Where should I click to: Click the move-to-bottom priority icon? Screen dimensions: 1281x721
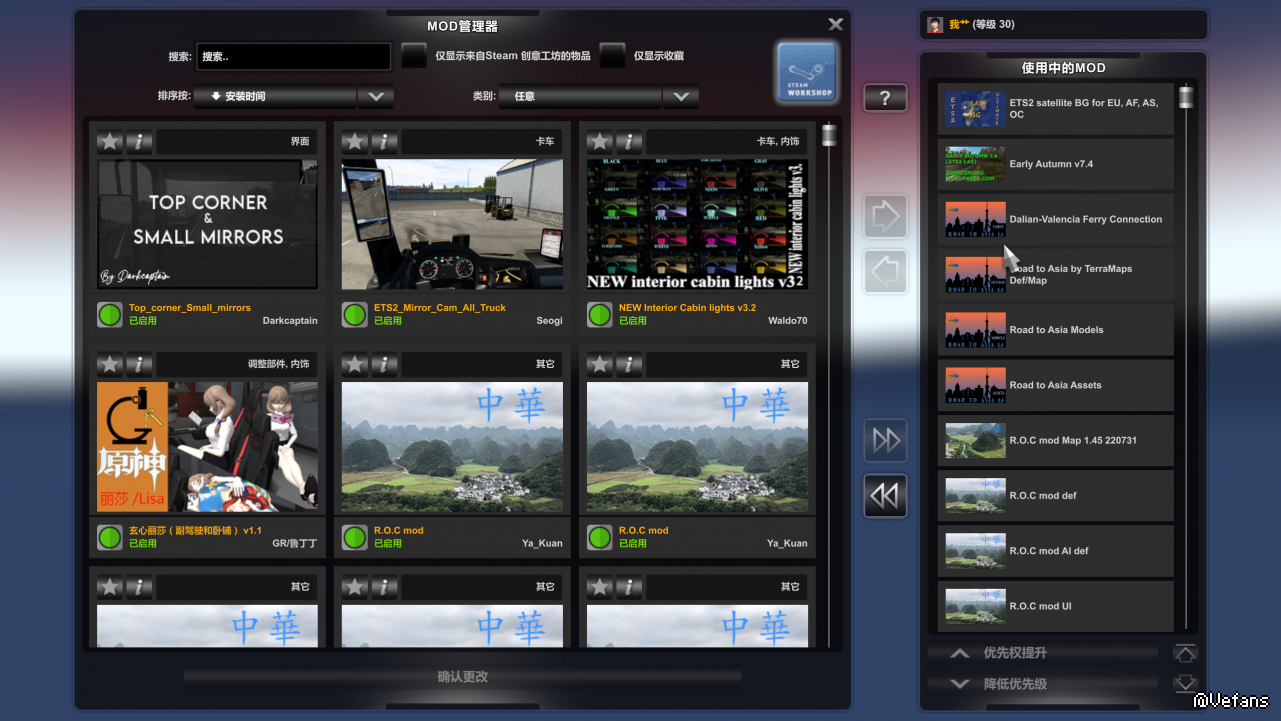(1185, 684)
